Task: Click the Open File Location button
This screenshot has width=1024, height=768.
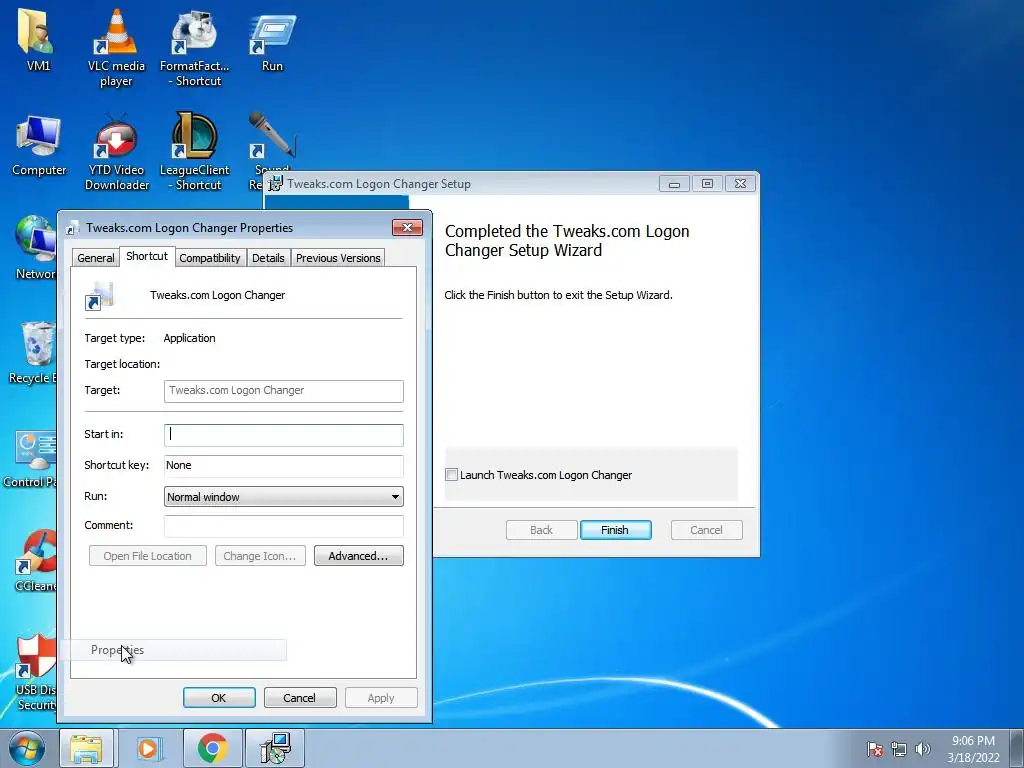Action: point(148,556)
